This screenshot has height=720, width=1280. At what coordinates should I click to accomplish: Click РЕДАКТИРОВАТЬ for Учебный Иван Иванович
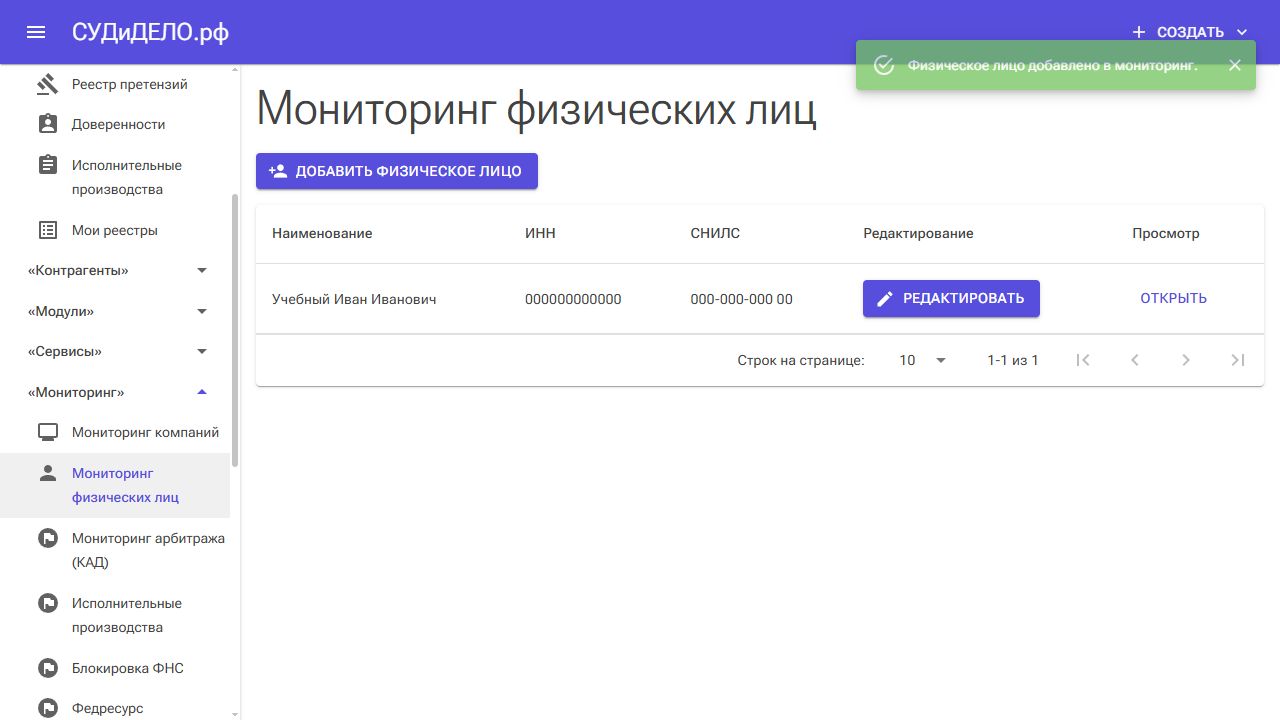point(951,298)
